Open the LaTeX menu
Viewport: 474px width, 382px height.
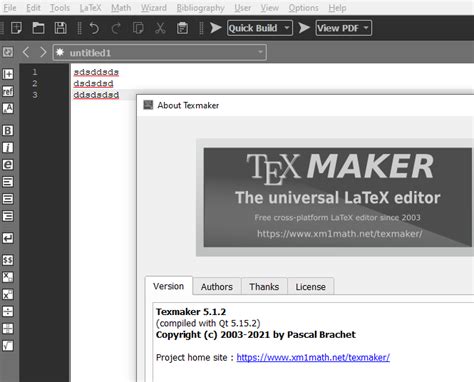point(90,8)
